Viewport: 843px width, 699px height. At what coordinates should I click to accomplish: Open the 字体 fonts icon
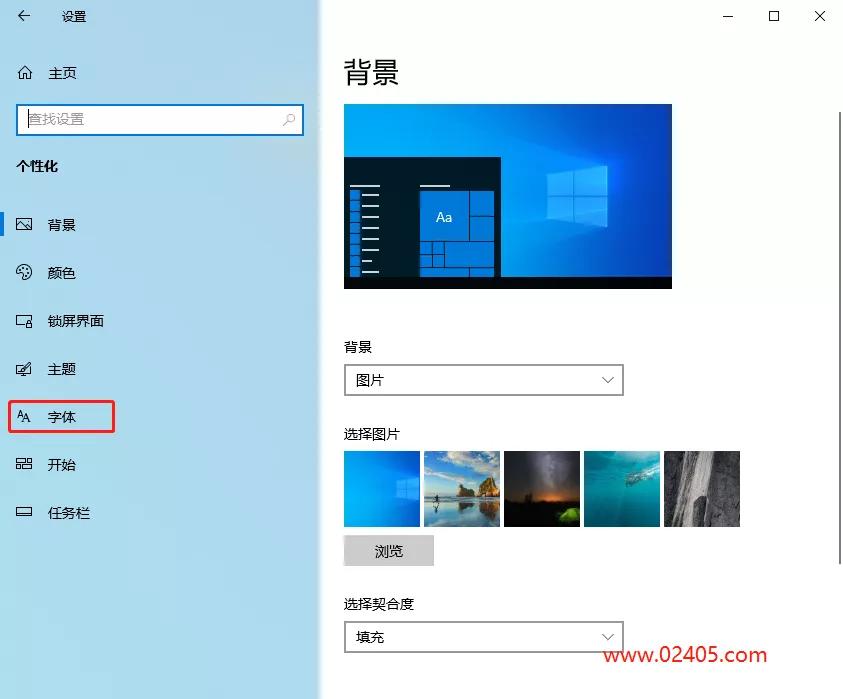pyautogui.click(x=24, y=416)
